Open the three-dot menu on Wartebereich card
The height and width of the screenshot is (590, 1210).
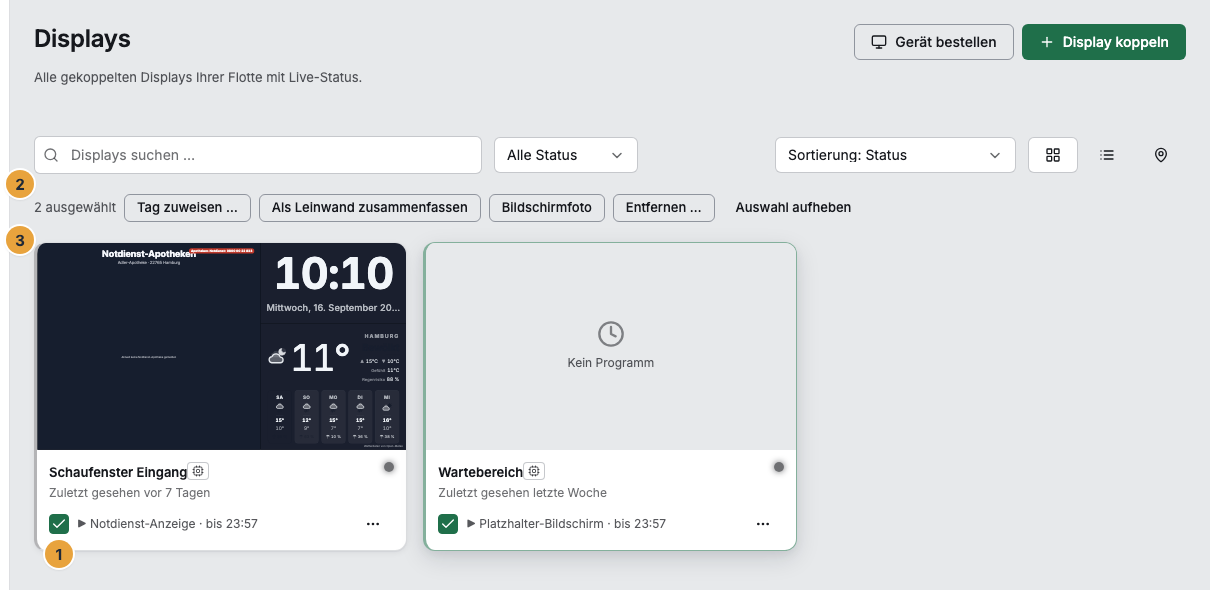click(x=763, y=523)
